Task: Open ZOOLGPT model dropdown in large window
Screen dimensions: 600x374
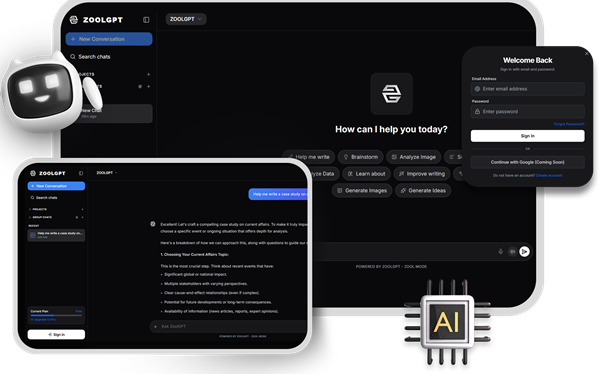Action: 186,19
